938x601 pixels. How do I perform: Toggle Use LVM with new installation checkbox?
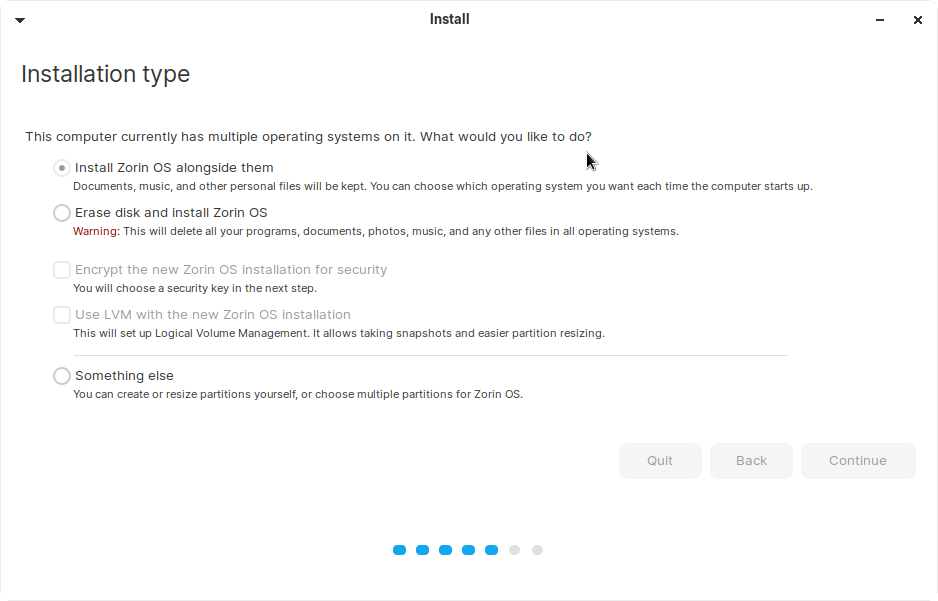coord(62,315)
